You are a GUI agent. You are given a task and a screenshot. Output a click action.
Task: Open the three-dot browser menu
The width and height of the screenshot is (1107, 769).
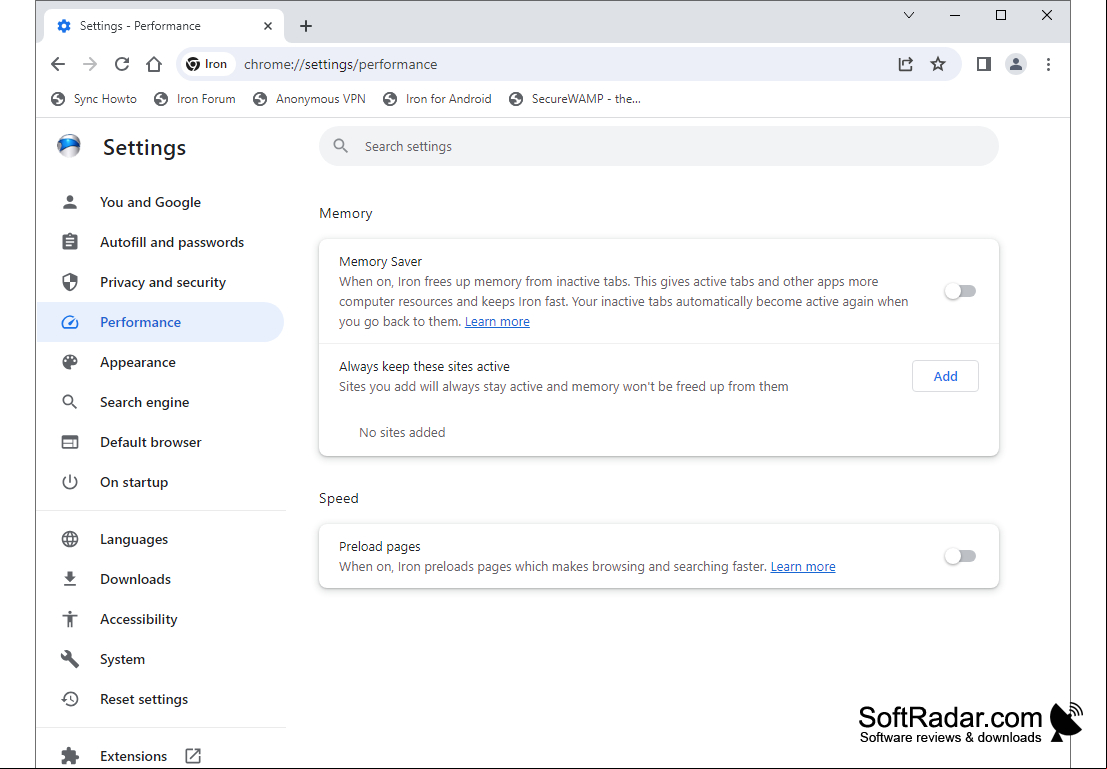point(1048,64)
